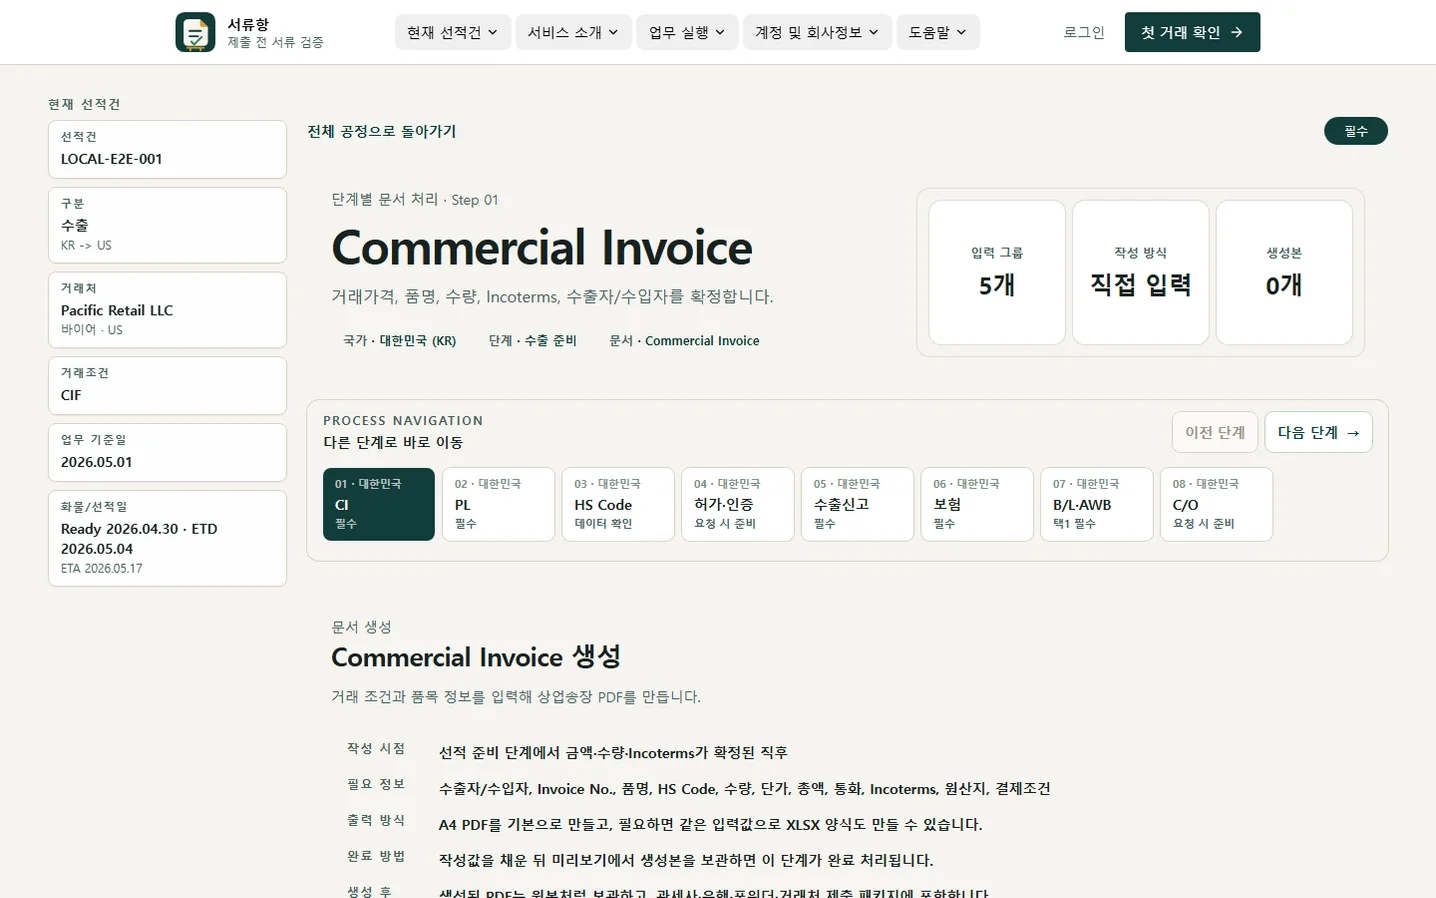
Task: Open step 04 허가·인증
Action: pos(738,504)
